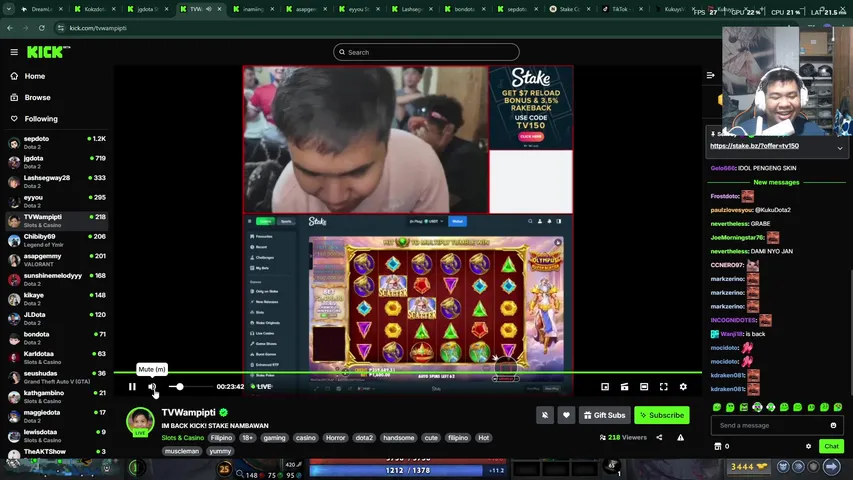Open the JLDota channel in sidebar

pos(56,319)
